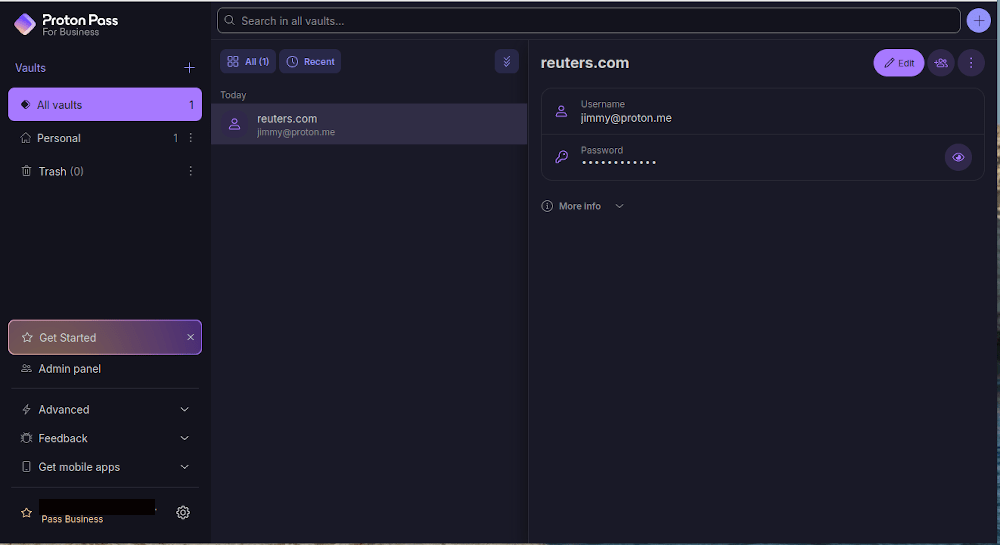Select All vaults in sidebar
The image size is (1000, 545).
coord(105,105)
